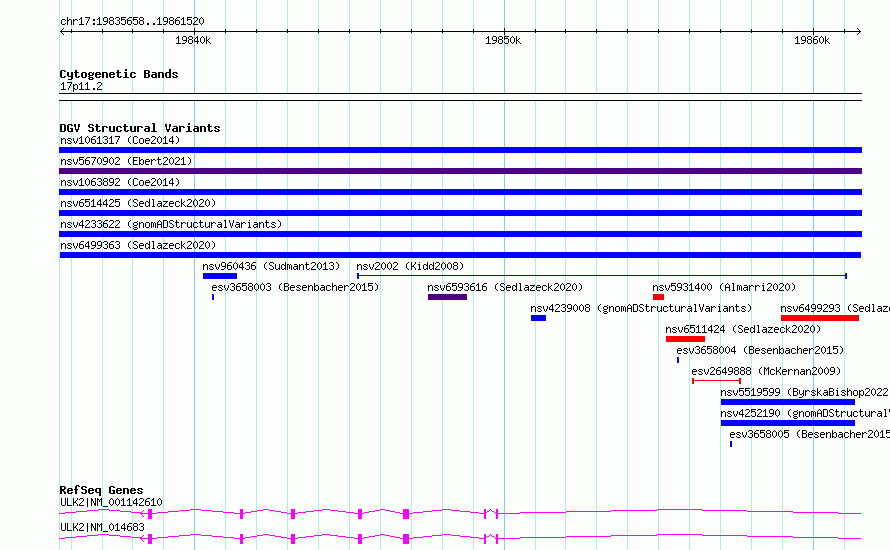This screenshot has height=550, width=890.
Task: Click the nsv1061317 (Coe2014) variant bar
Action: tap(460, 150)
